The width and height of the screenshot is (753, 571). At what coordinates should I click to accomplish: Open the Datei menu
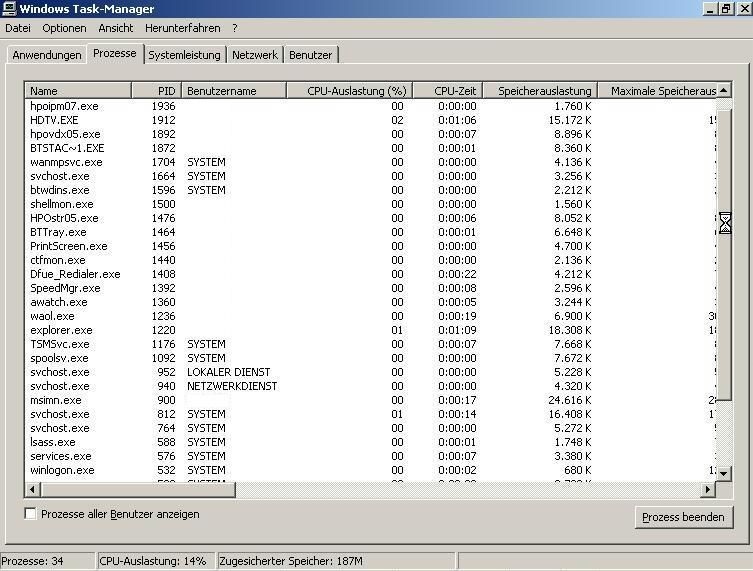18,28
